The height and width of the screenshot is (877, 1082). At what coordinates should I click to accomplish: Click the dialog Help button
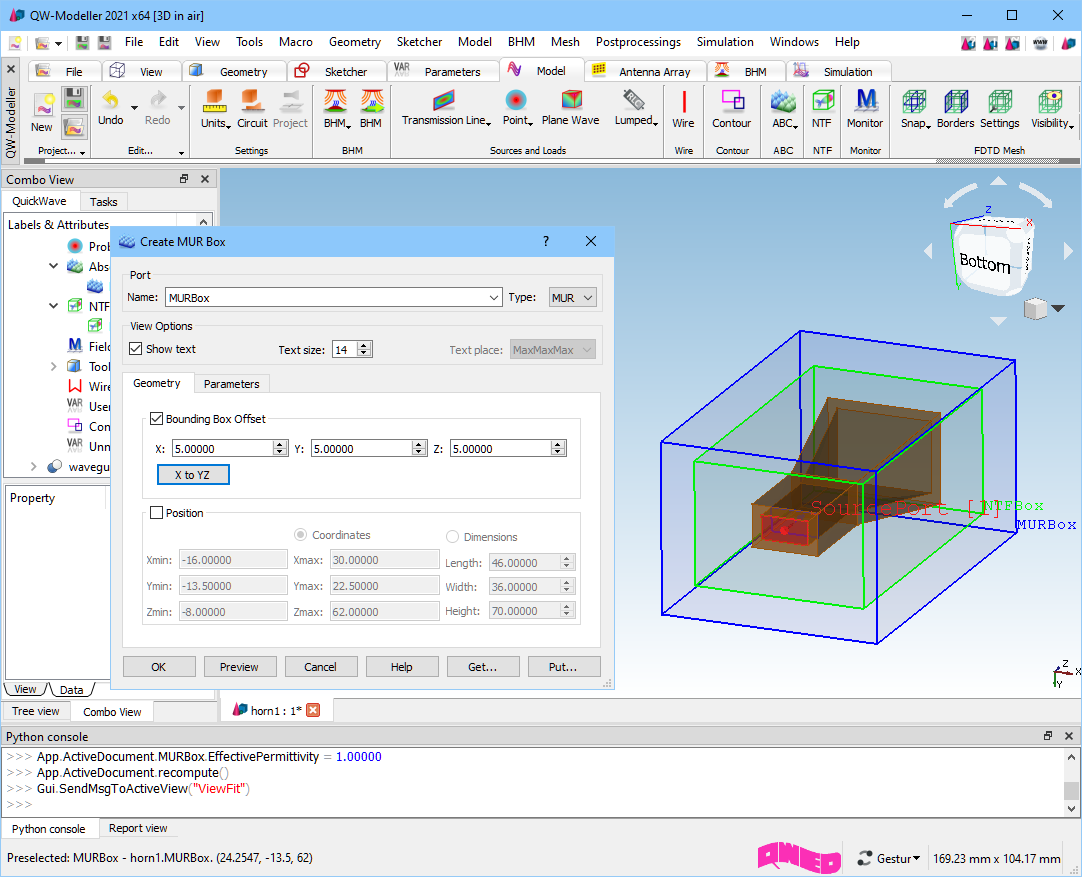click(402, 667)
